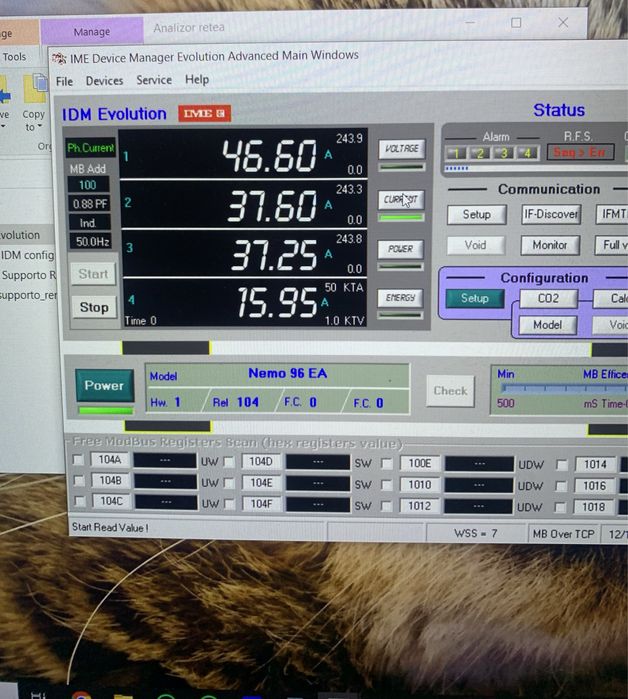Toggle Alarm indicator 3
The image size is (628, 699).
tap(504, 153)
